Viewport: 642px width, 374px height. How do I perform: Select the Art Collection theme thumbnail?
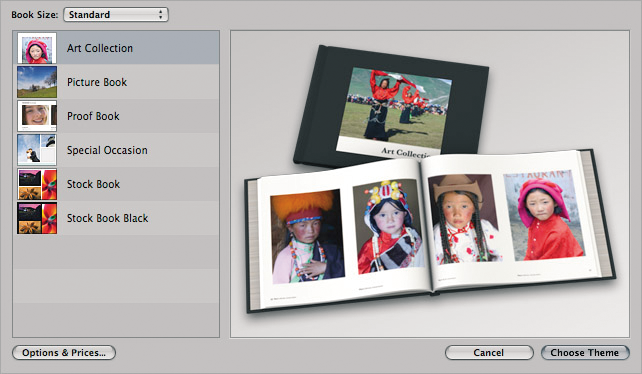pyautogui.click(x=37, y=48)
